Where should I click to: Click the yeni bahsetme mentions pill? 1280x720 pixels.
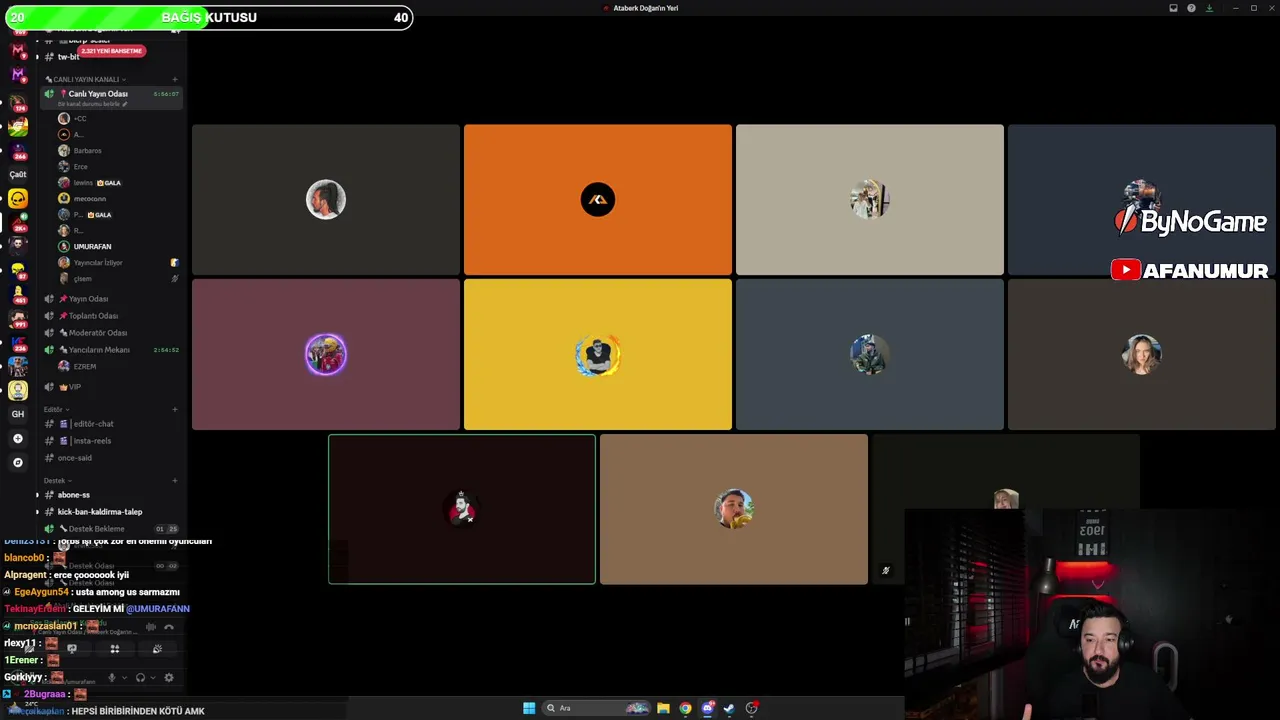pyautogui.click(x=111, y=51)
